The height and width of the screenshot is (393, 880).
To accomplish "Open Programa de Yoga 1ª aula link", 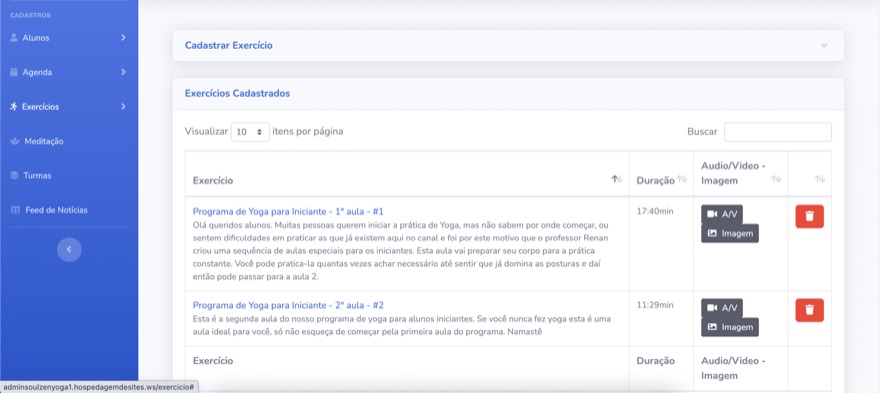I will [288, 212].
